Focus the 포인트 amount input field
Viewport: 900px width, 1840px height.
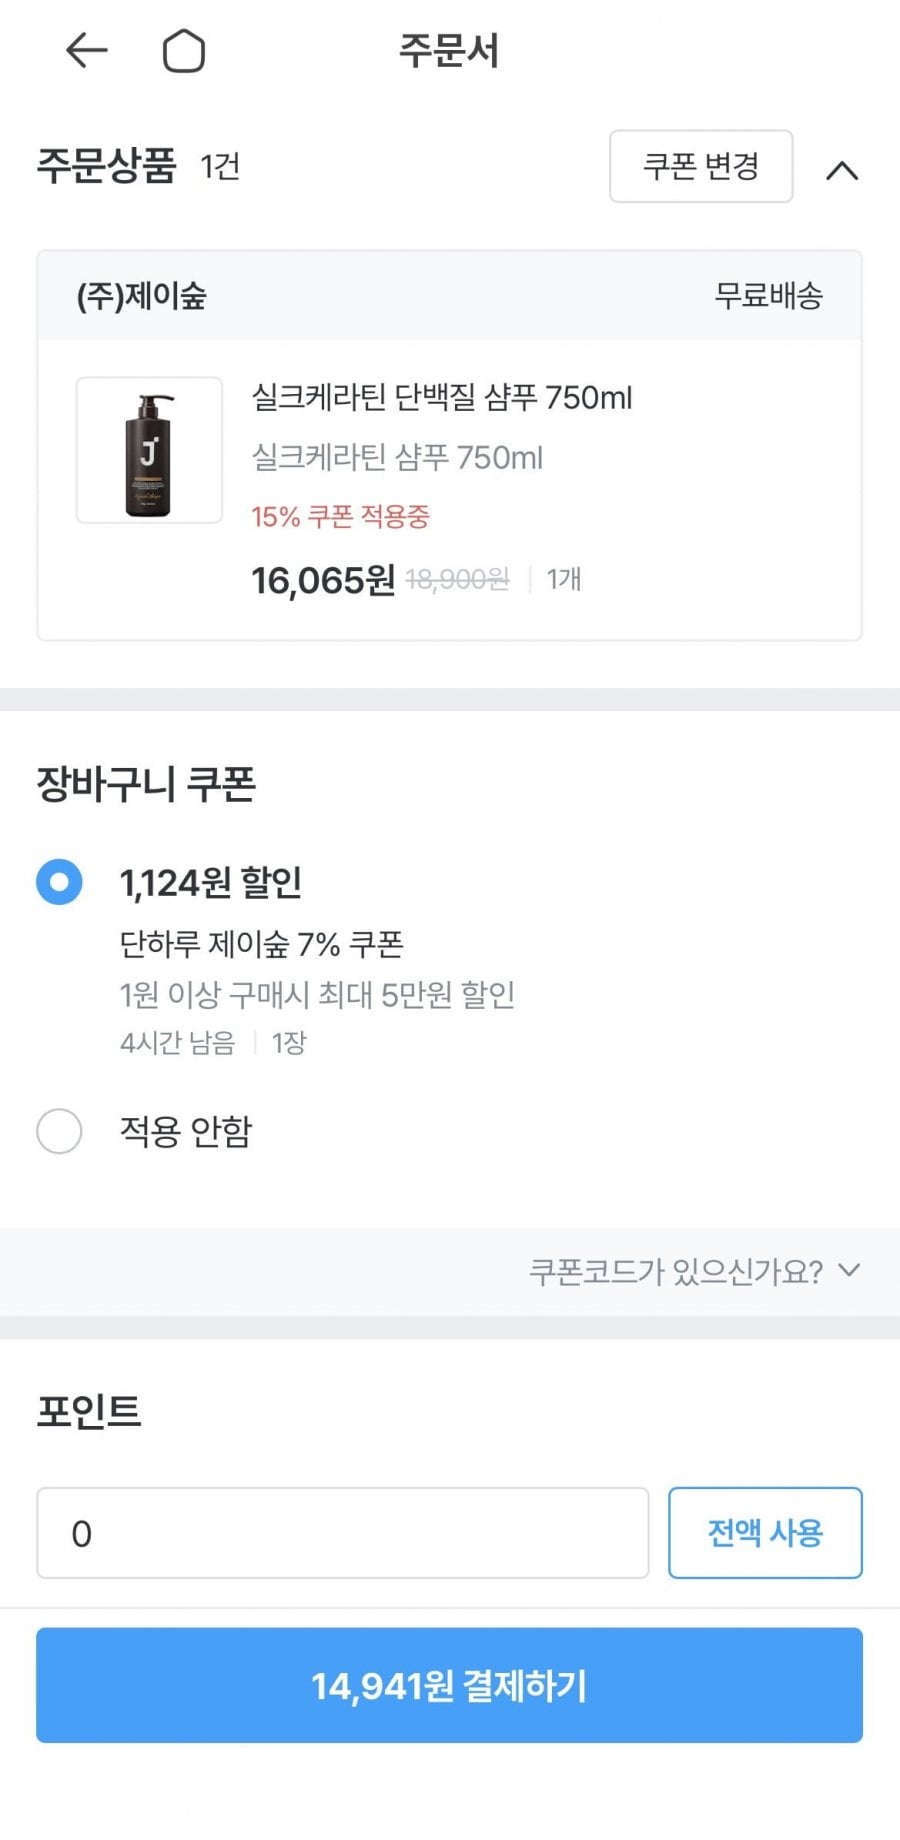pos(342,1533)
